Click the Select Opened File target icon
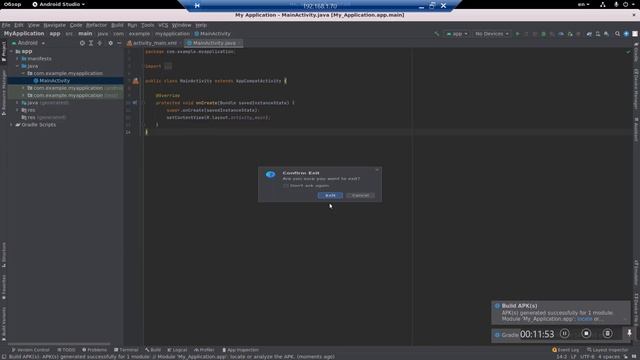 pyautogui.click(x=82, y=43)
